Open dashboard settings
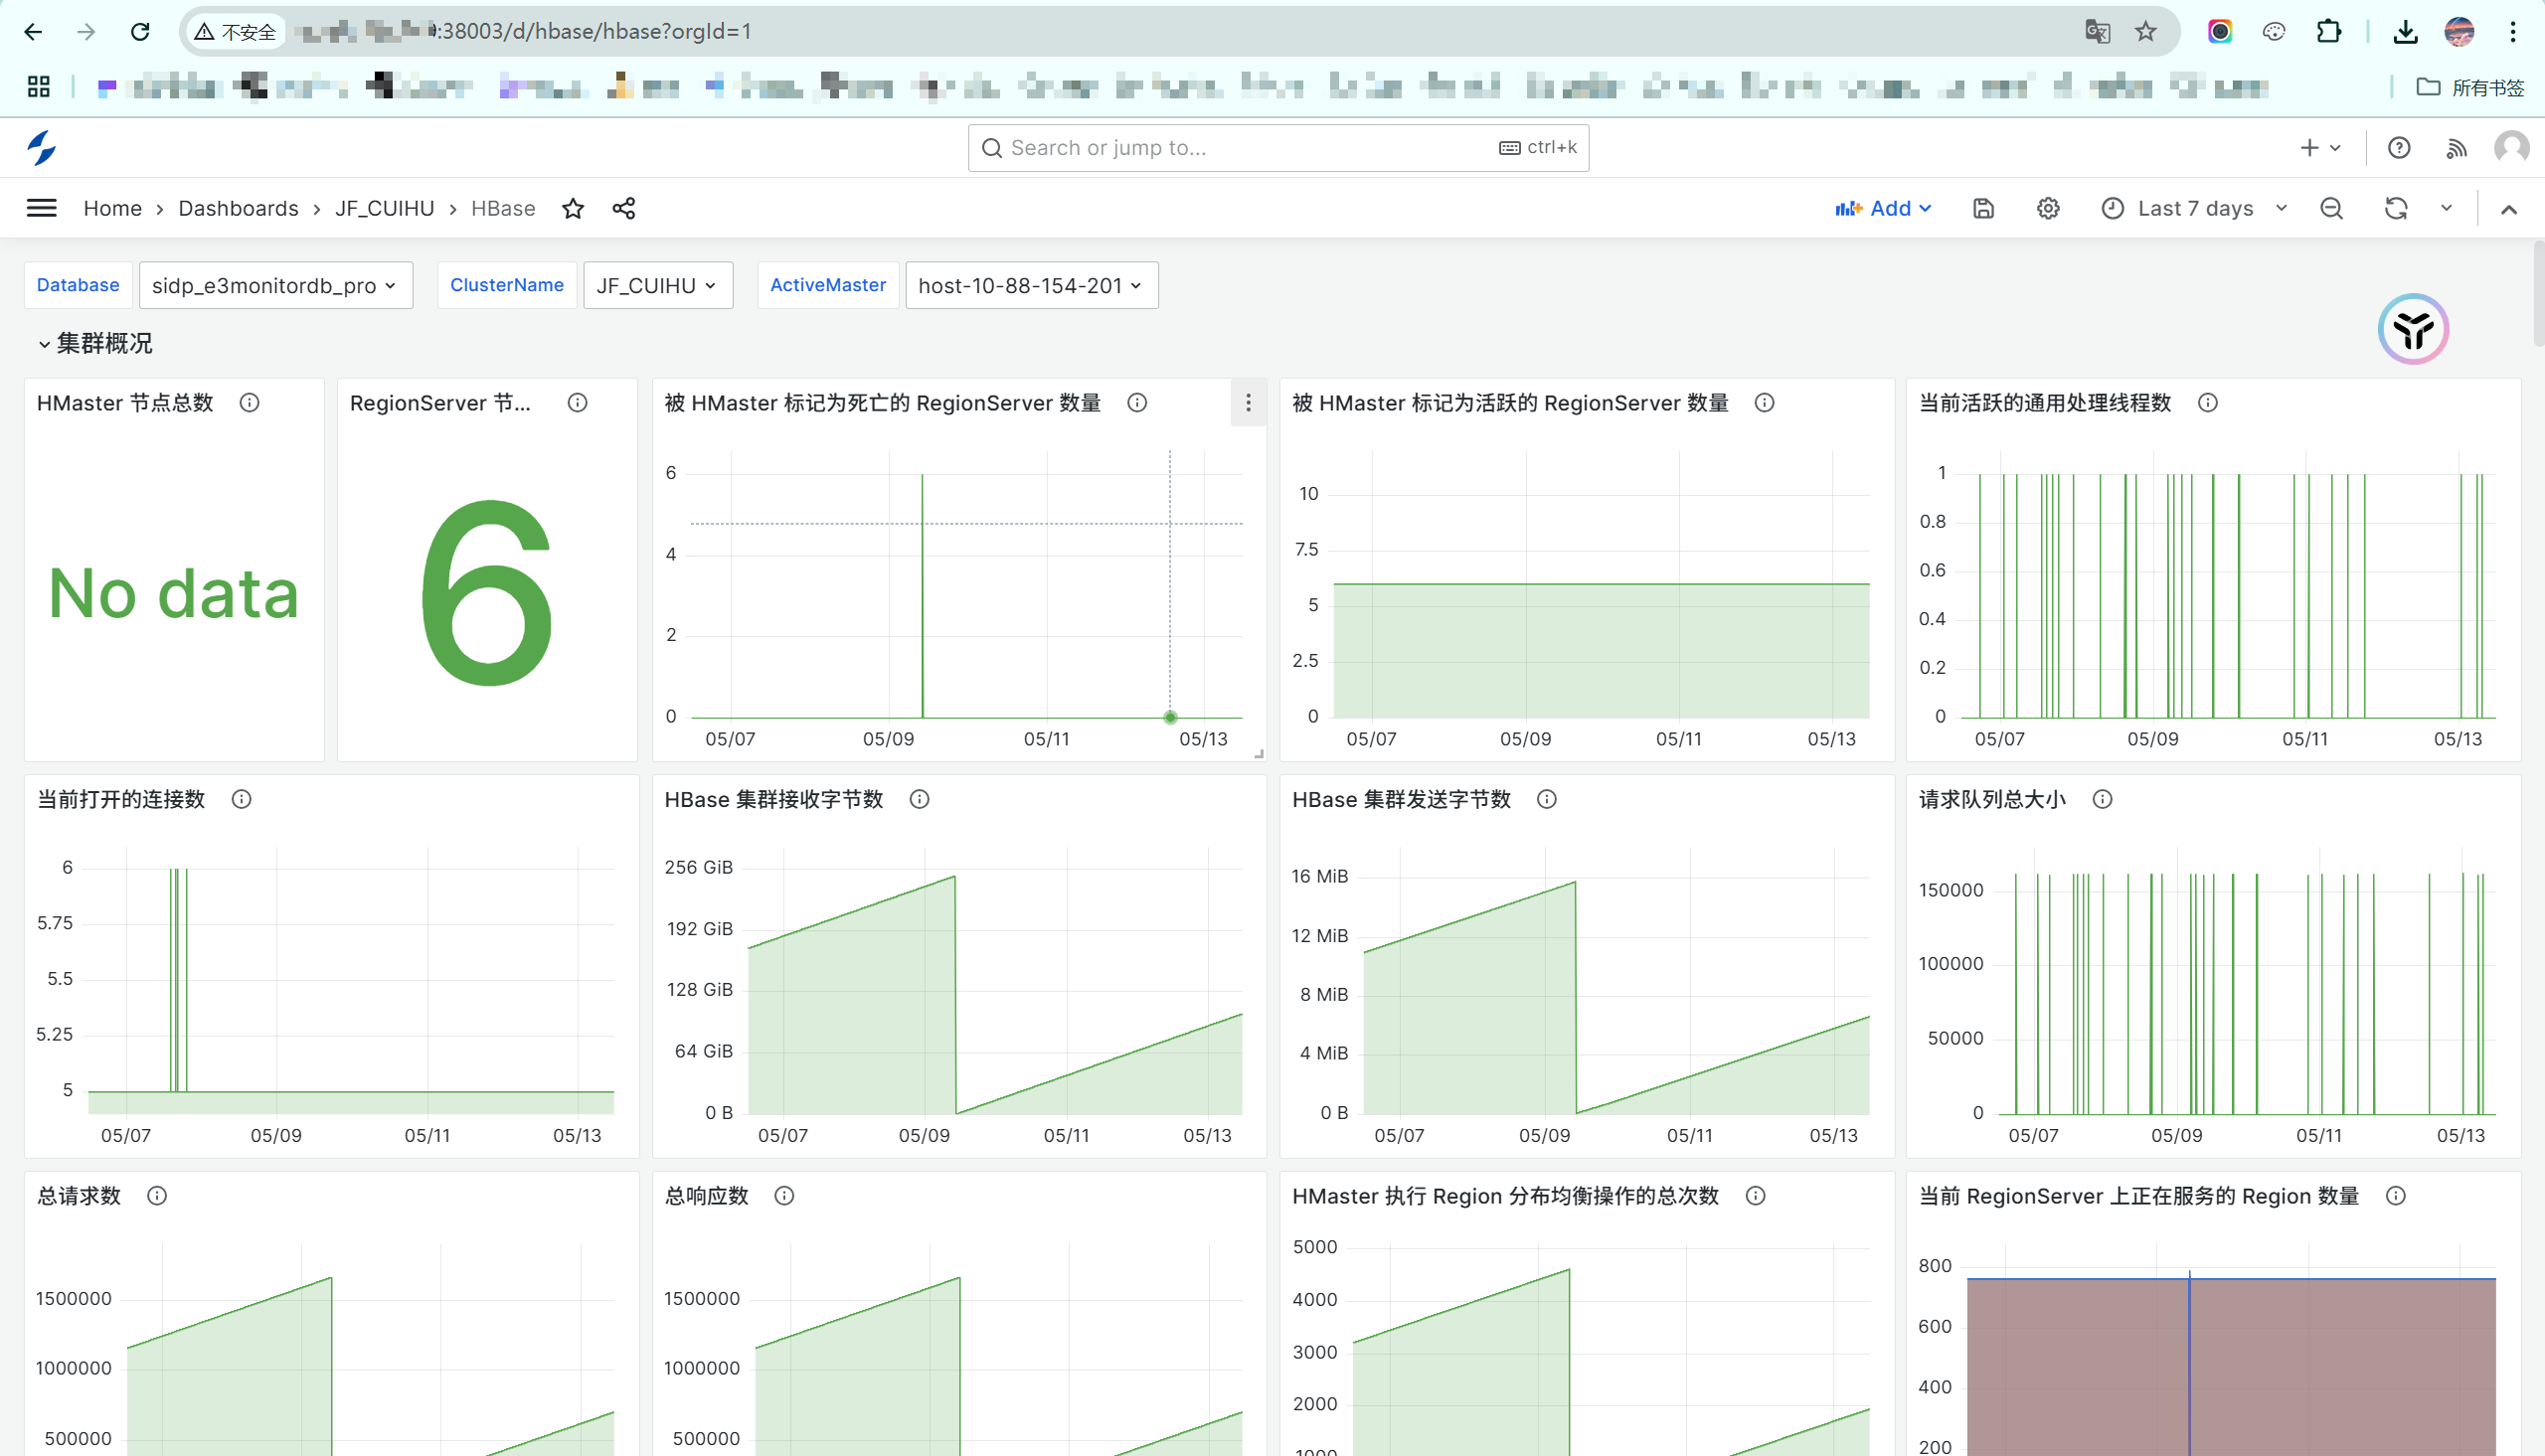This screenshot has width=2545, height=1456. tap(2047, 208)
